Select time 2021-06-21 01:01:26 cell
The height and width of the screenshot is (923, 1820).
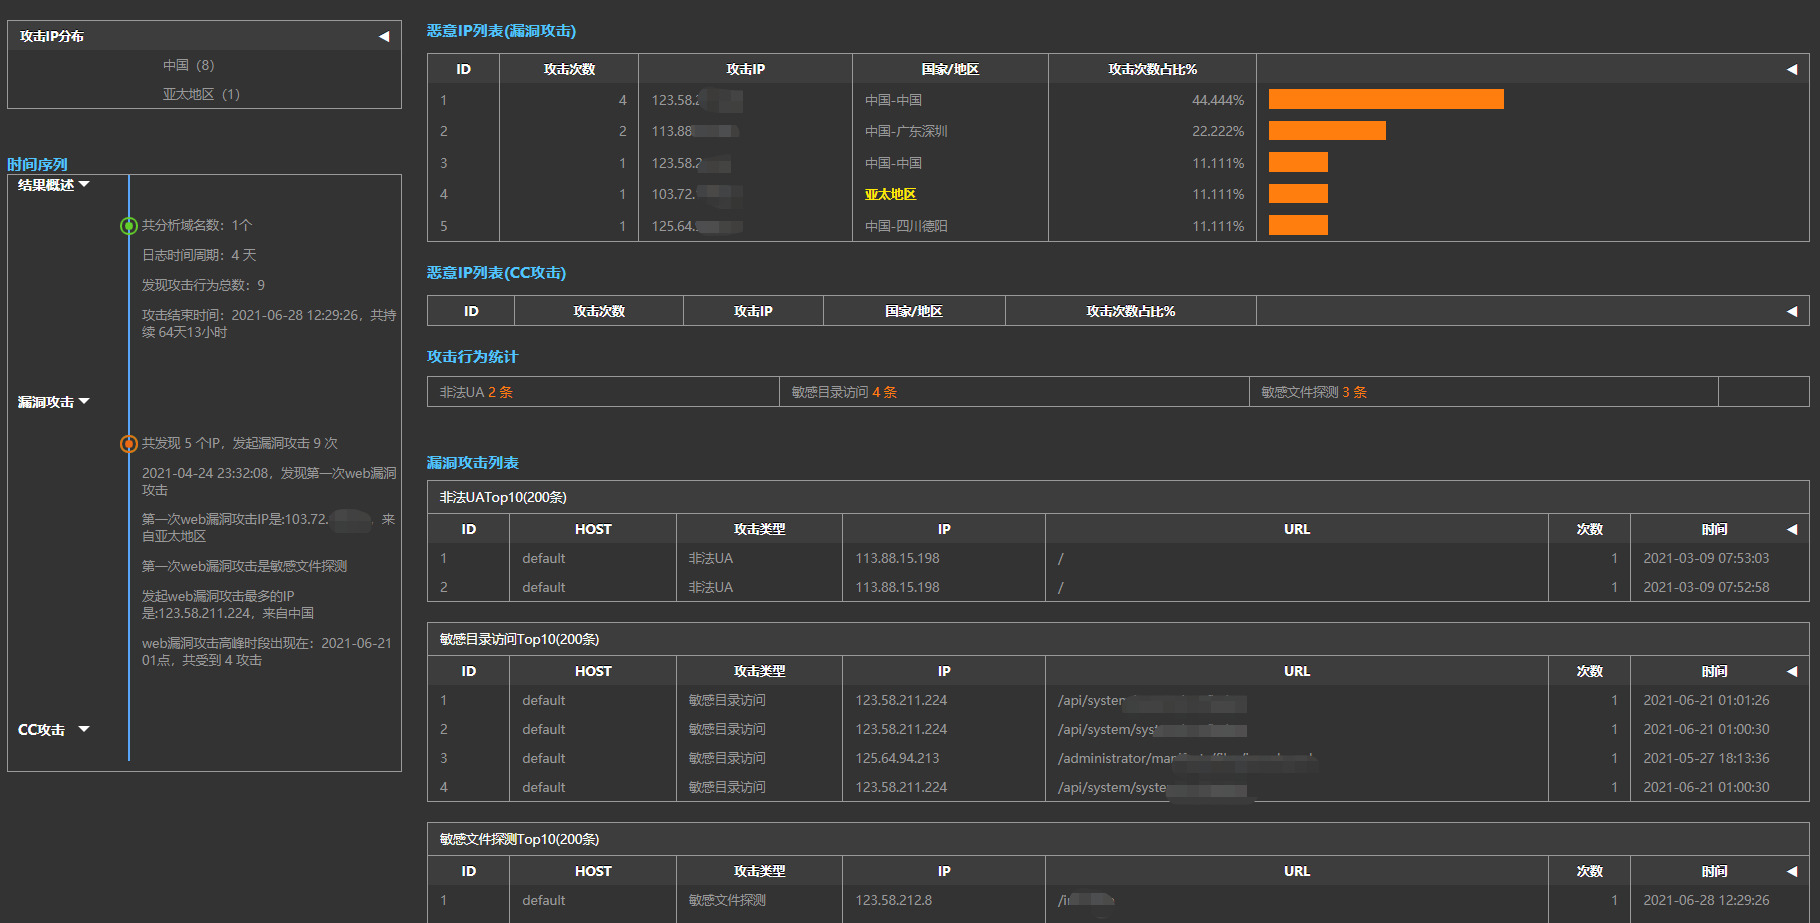(x=1706, y=700)
